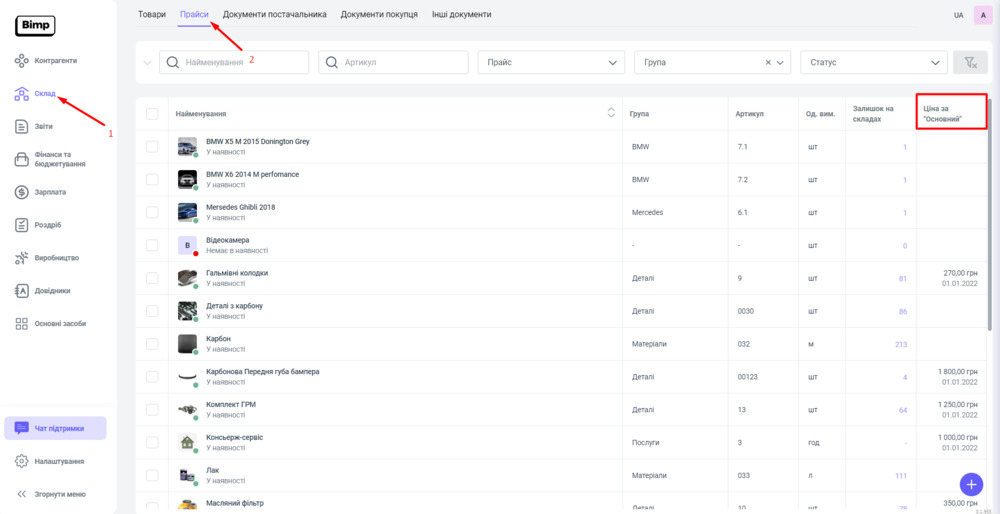This screenshot has width=1000, height=514.
Task: Toggle select-all checkbox in table header
Action: coord(152,114)
